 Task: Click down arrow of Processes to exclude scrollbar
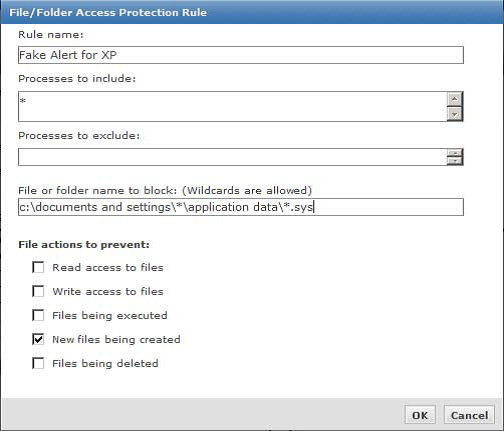coord(455,161)
